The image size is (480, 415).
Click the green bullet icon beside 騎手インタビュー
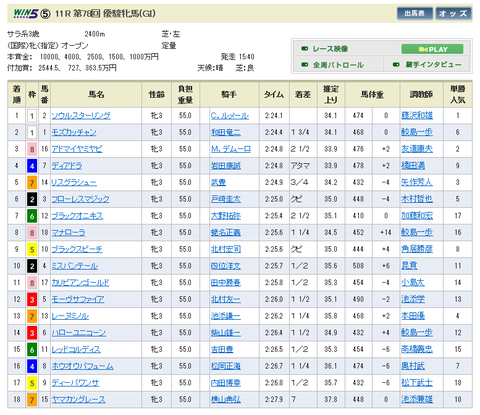click(396, 65)
